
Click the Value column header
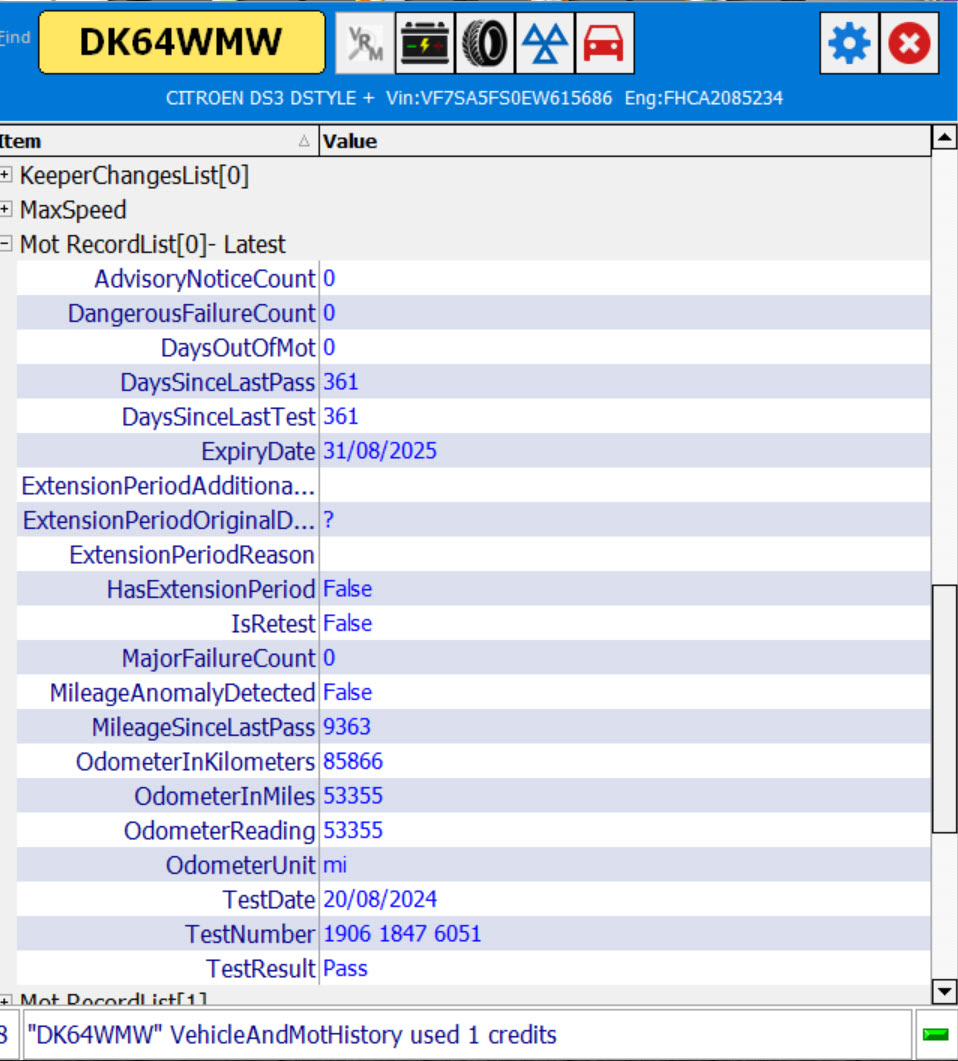tap(620, 141)
